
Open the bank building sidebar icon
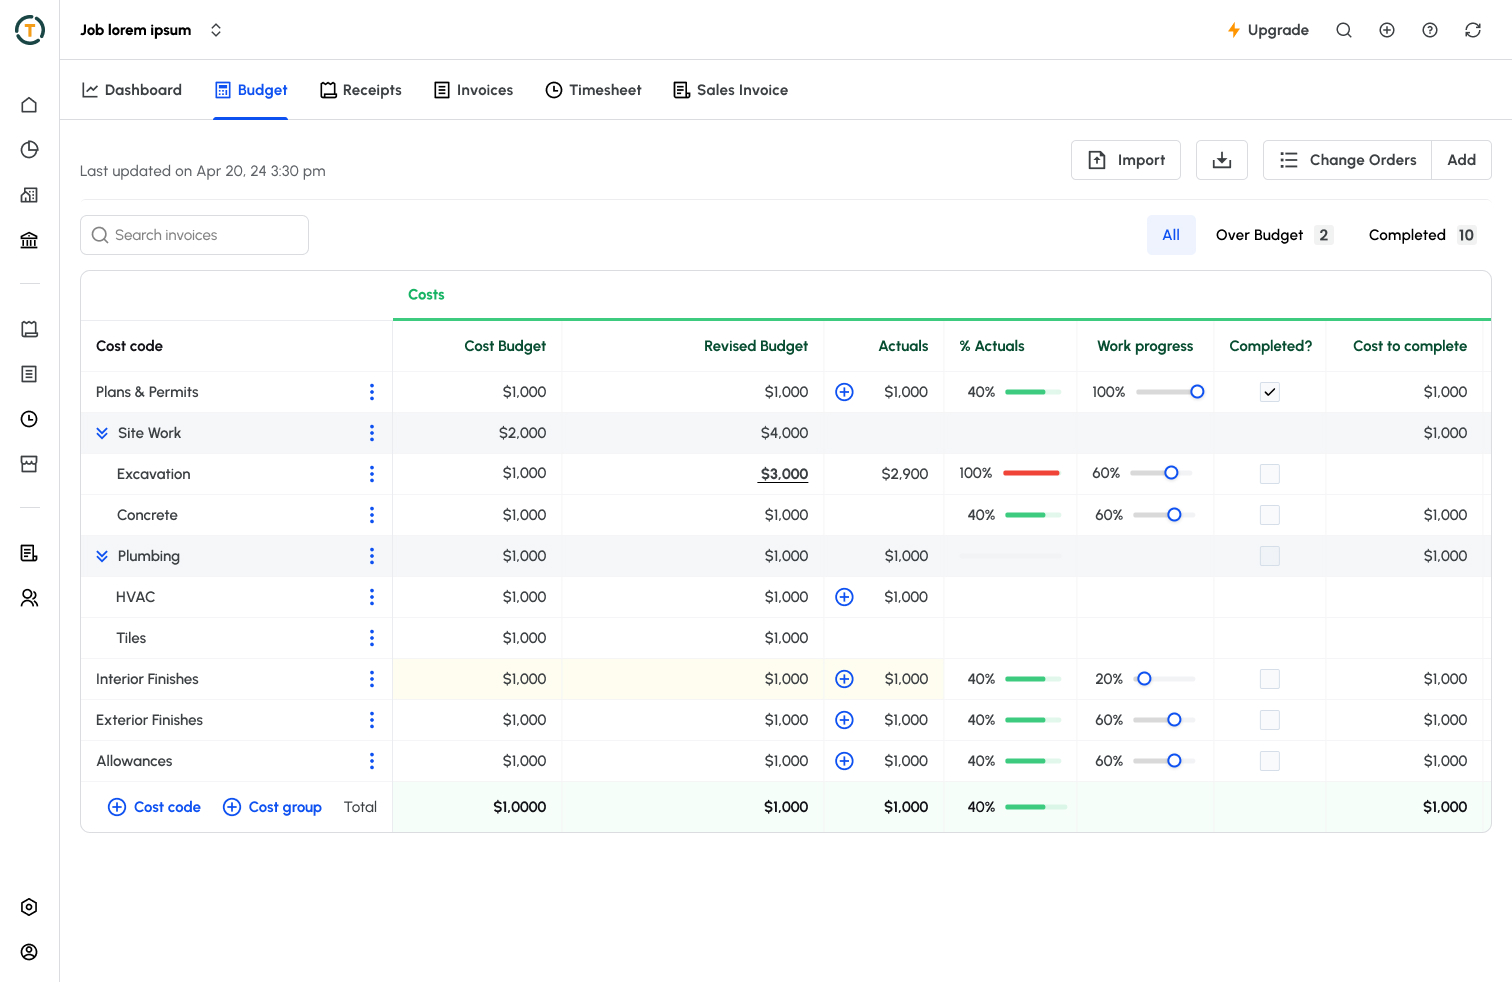29,240
